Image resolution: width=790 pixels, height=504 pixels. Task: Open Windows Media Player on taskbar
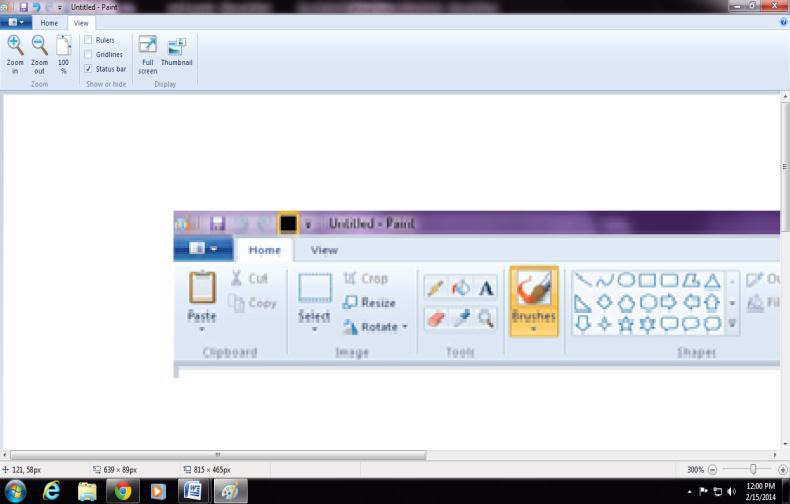click(x=158, y=491)
